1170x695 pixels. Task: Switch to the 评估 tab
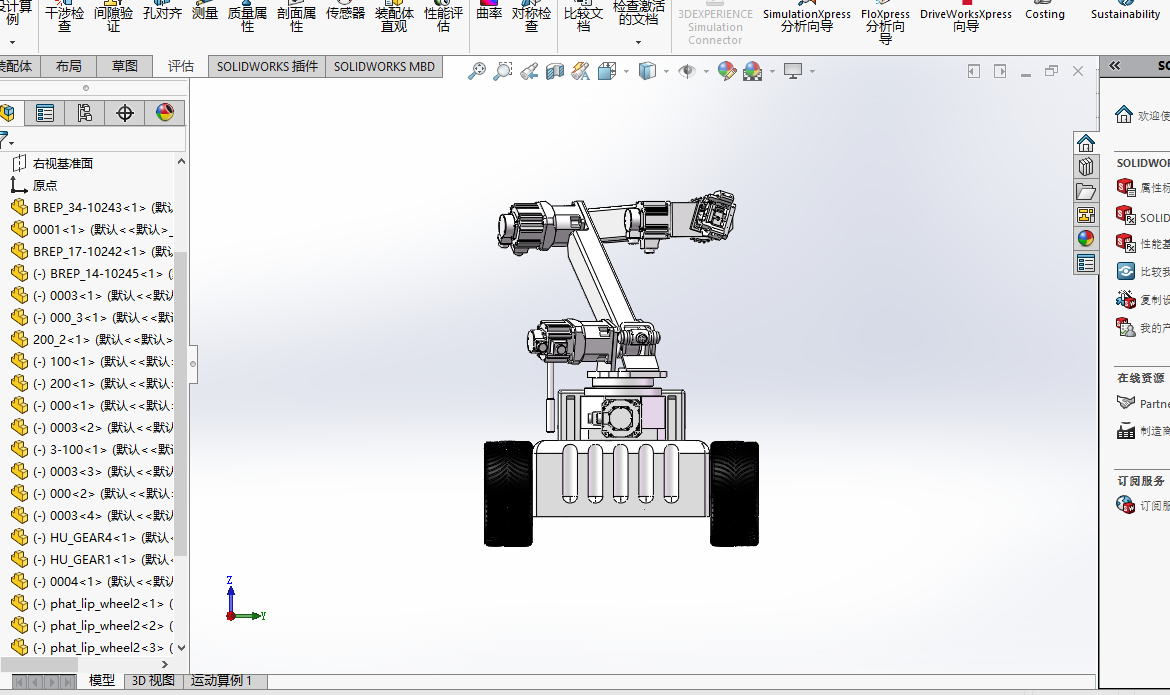[x=181, y=66]
